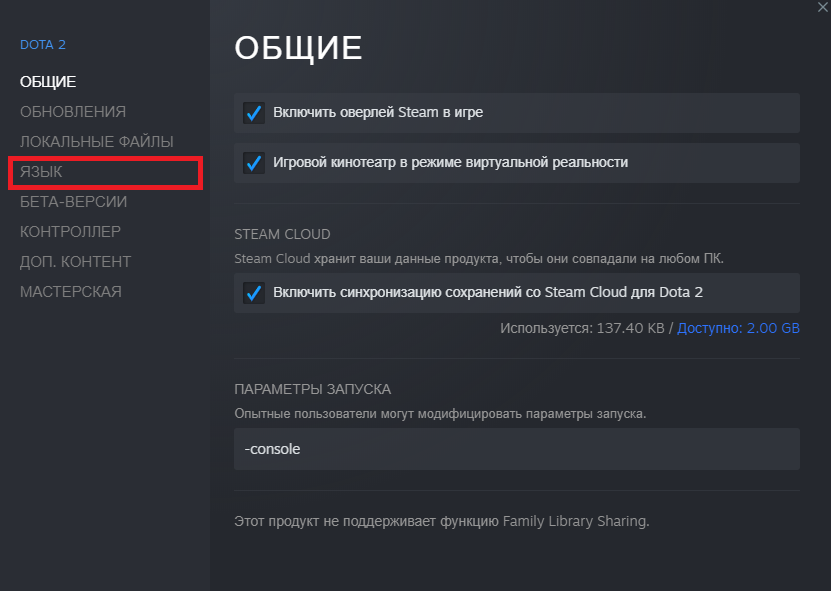The image size is (831, 591).
Task: Switch to БЕТА-ВЕРСИИ section
Action: (74, 202)
